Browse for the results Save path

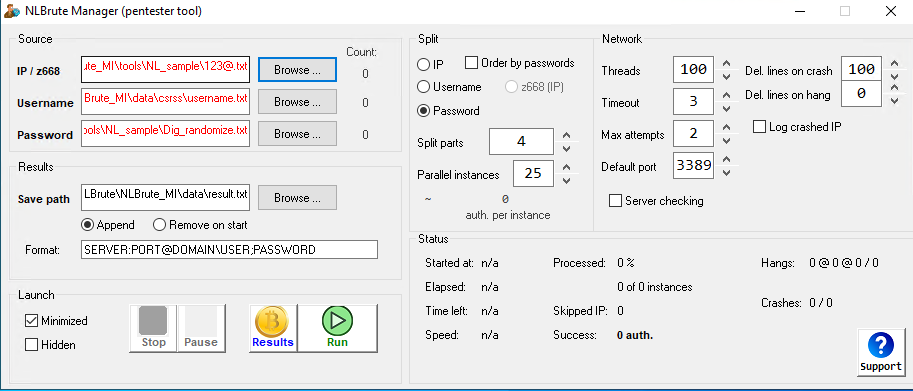(x=297, y=198)
